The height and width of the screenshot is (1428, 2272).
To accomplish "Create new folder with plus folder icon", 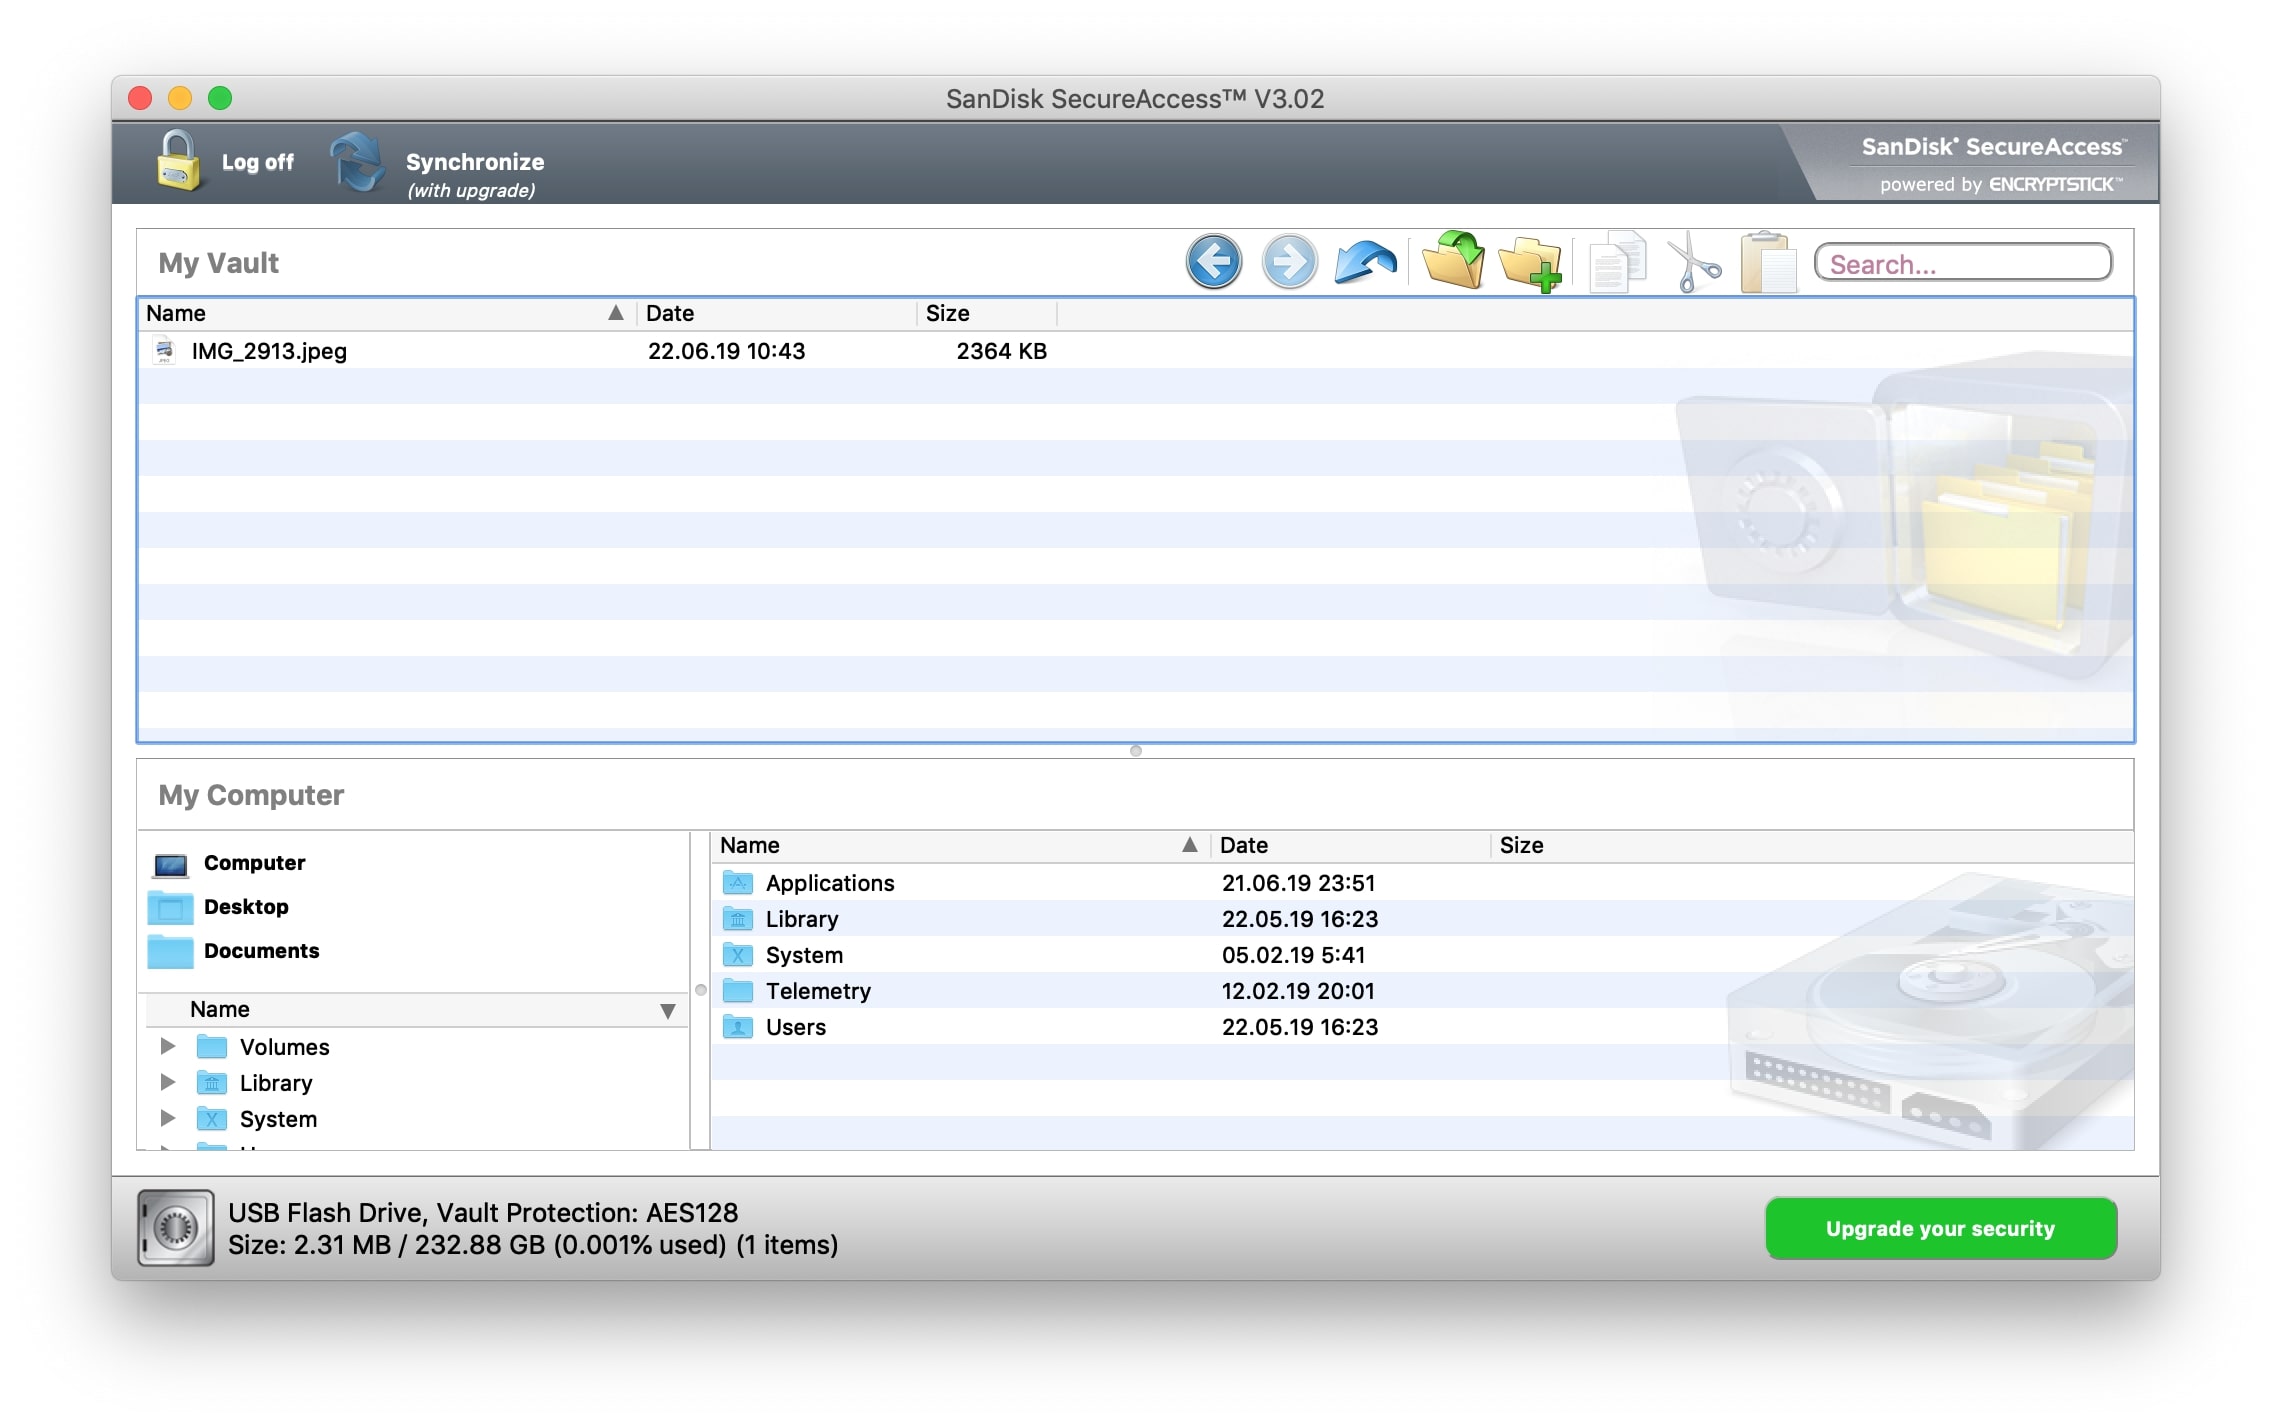I will (1529, 263).
